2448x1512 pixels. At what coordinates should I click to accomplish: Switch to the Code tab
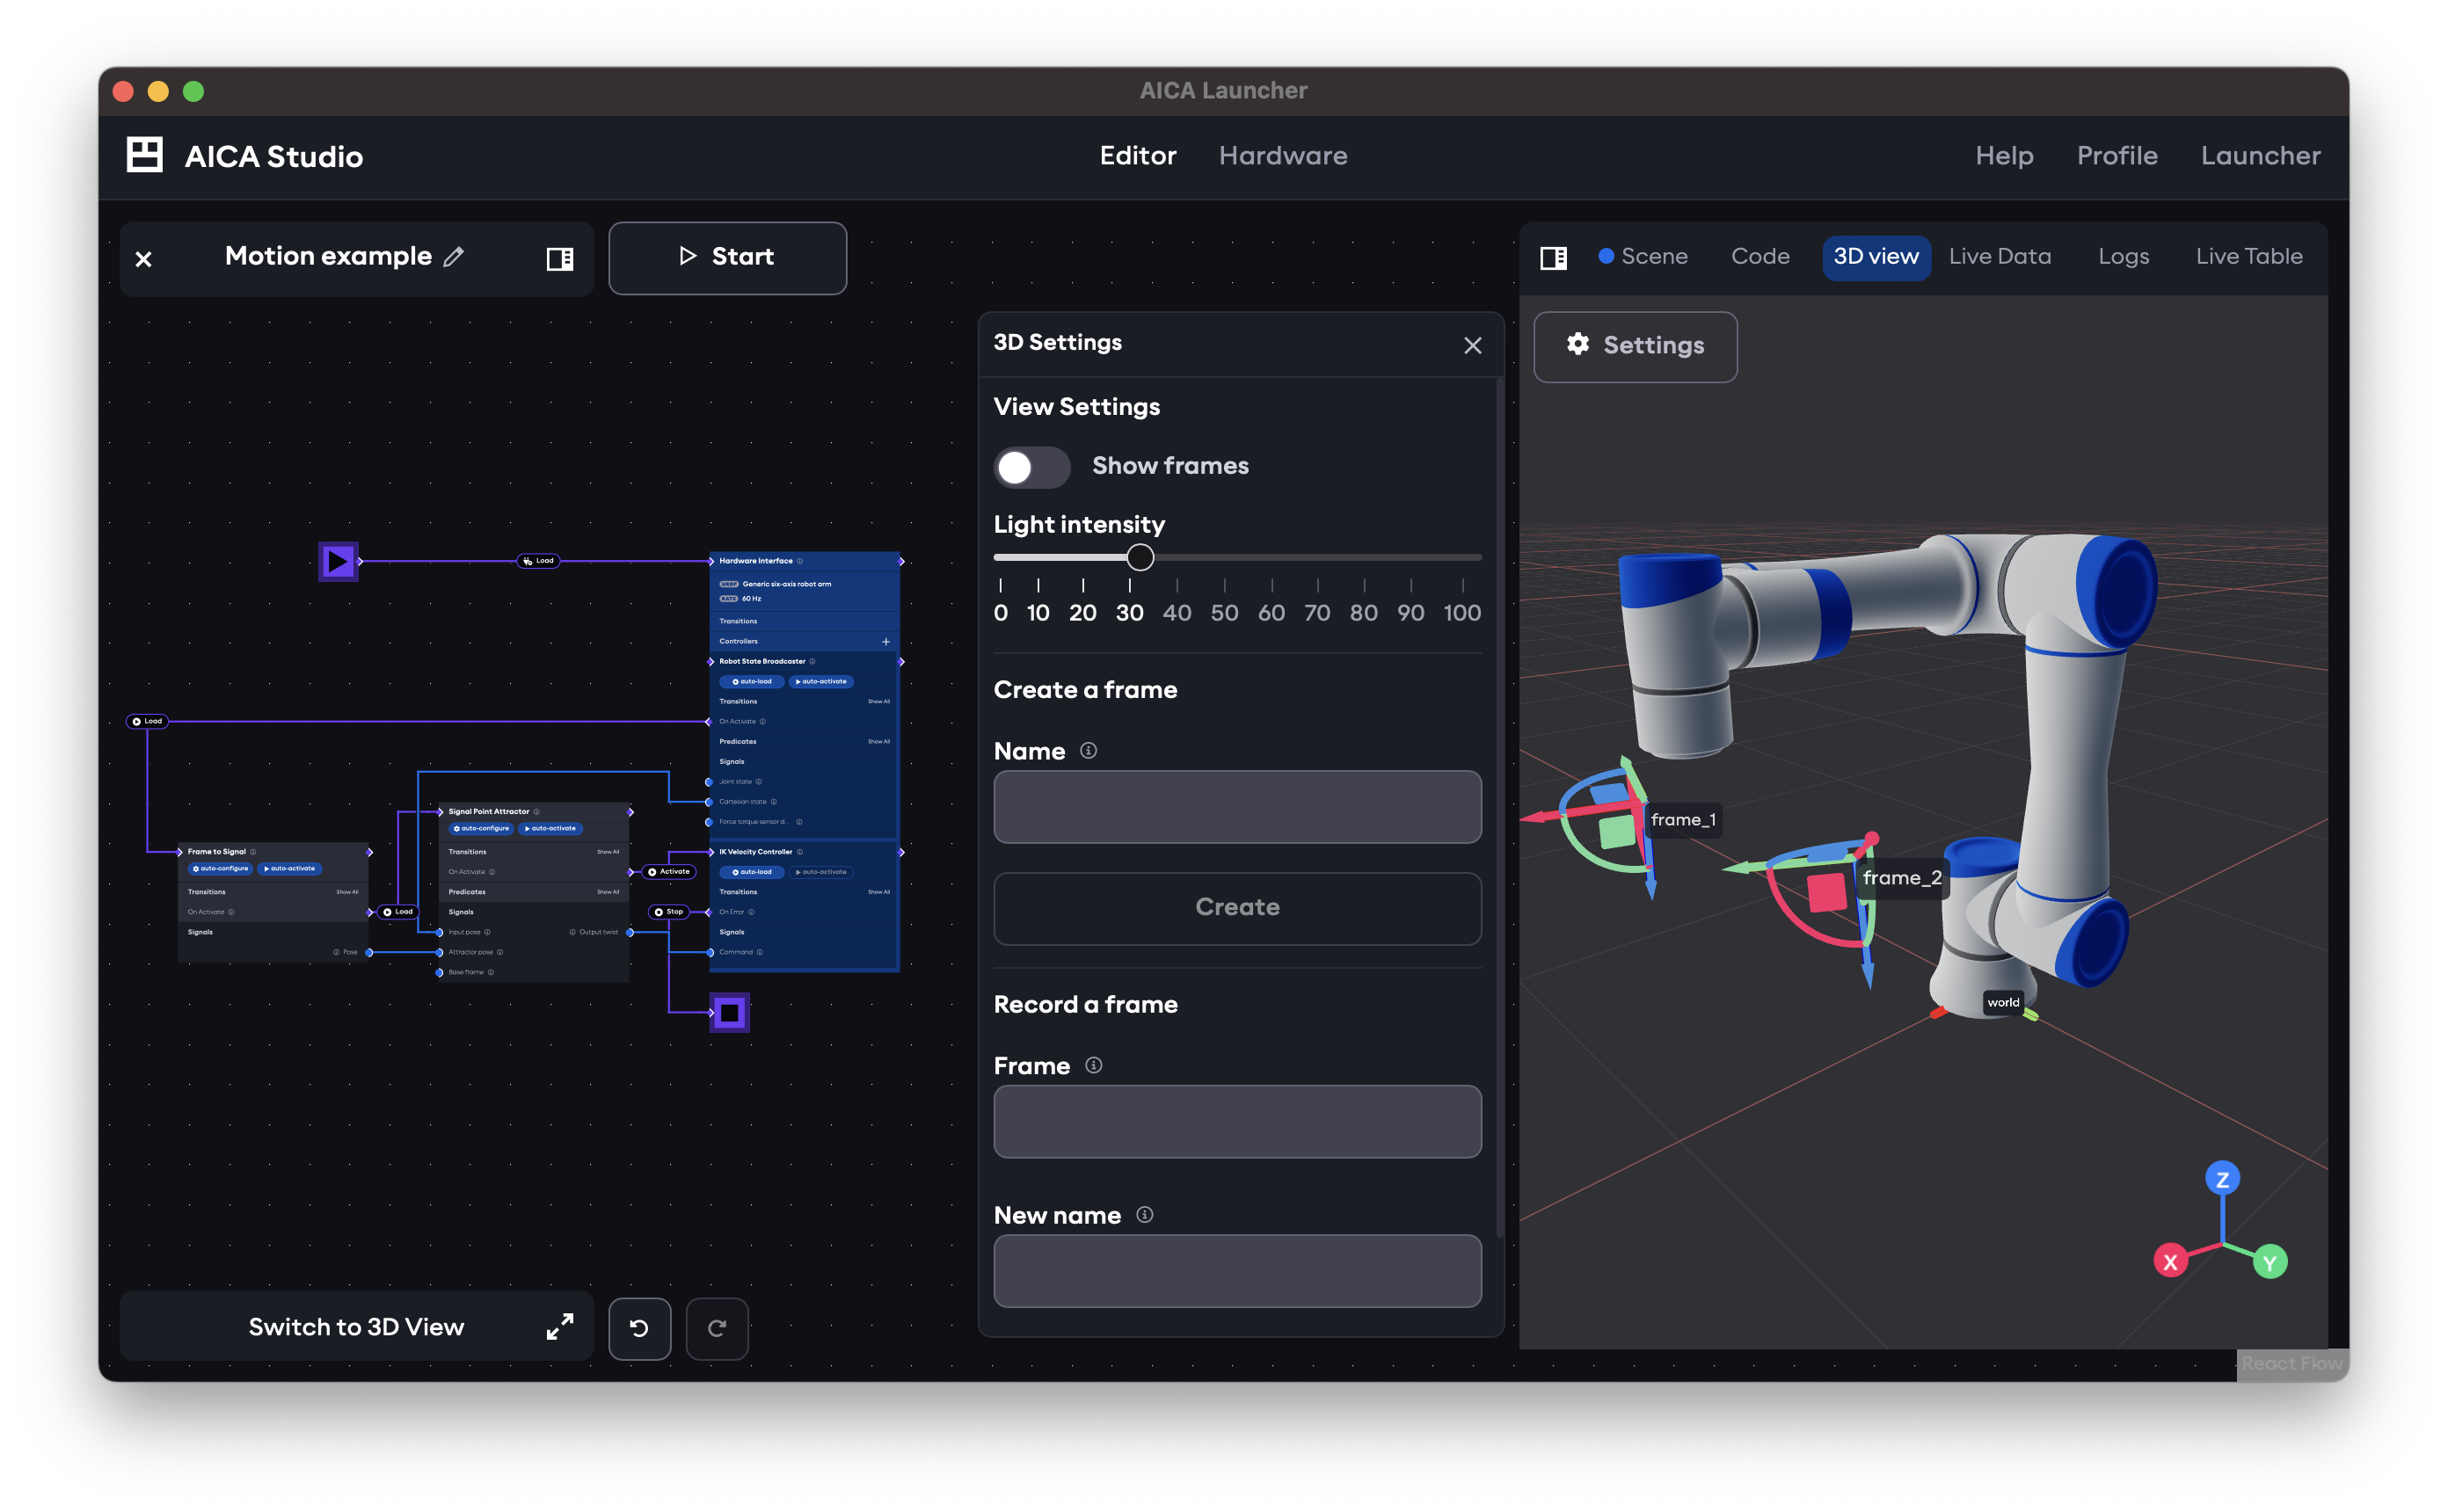pyautogui.click(x=1760, y=256)
